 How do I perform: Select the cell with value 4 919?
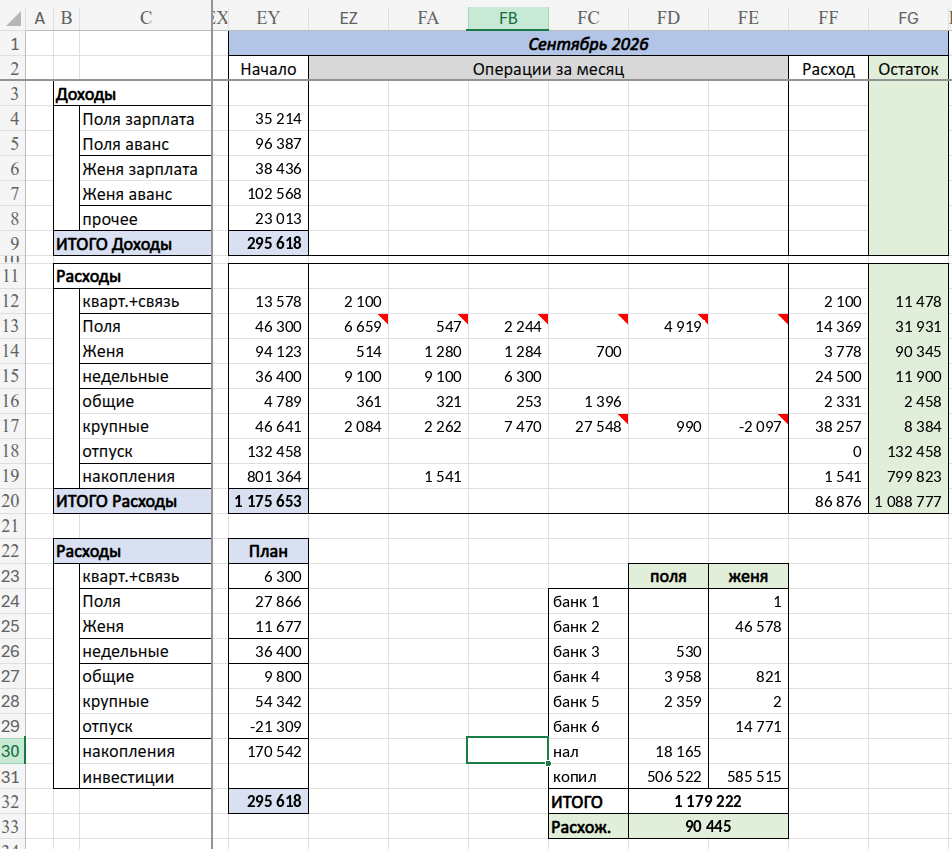click(668, 326)
